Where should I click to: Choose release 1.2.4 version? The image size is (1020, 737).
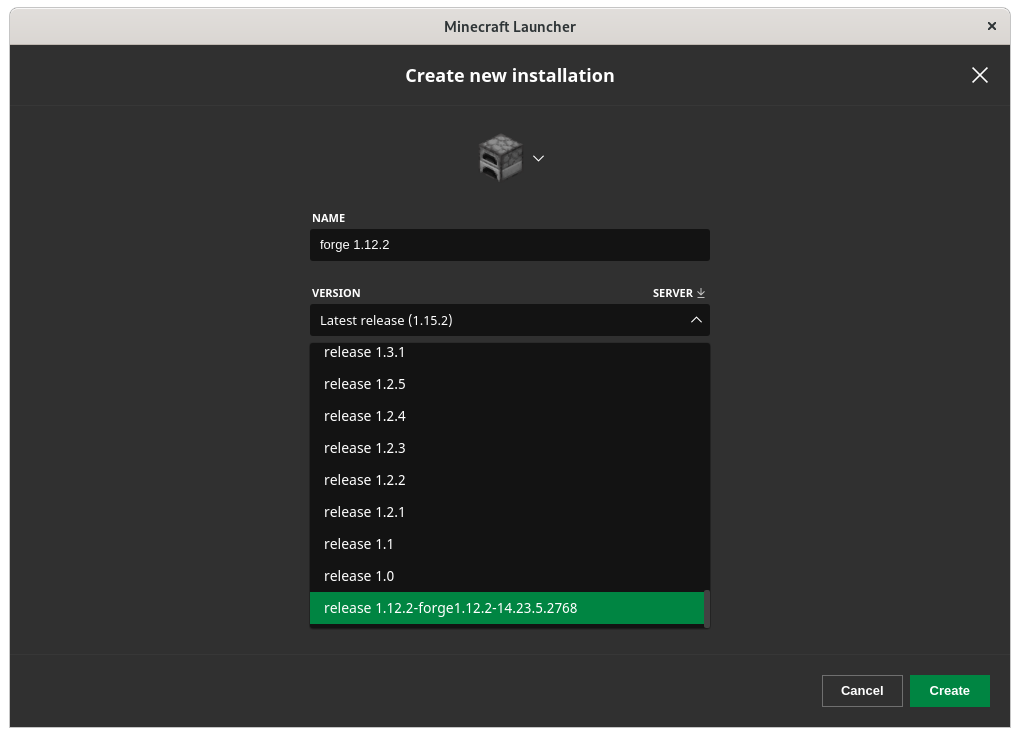pyautogui.click(x=507, y=416)
